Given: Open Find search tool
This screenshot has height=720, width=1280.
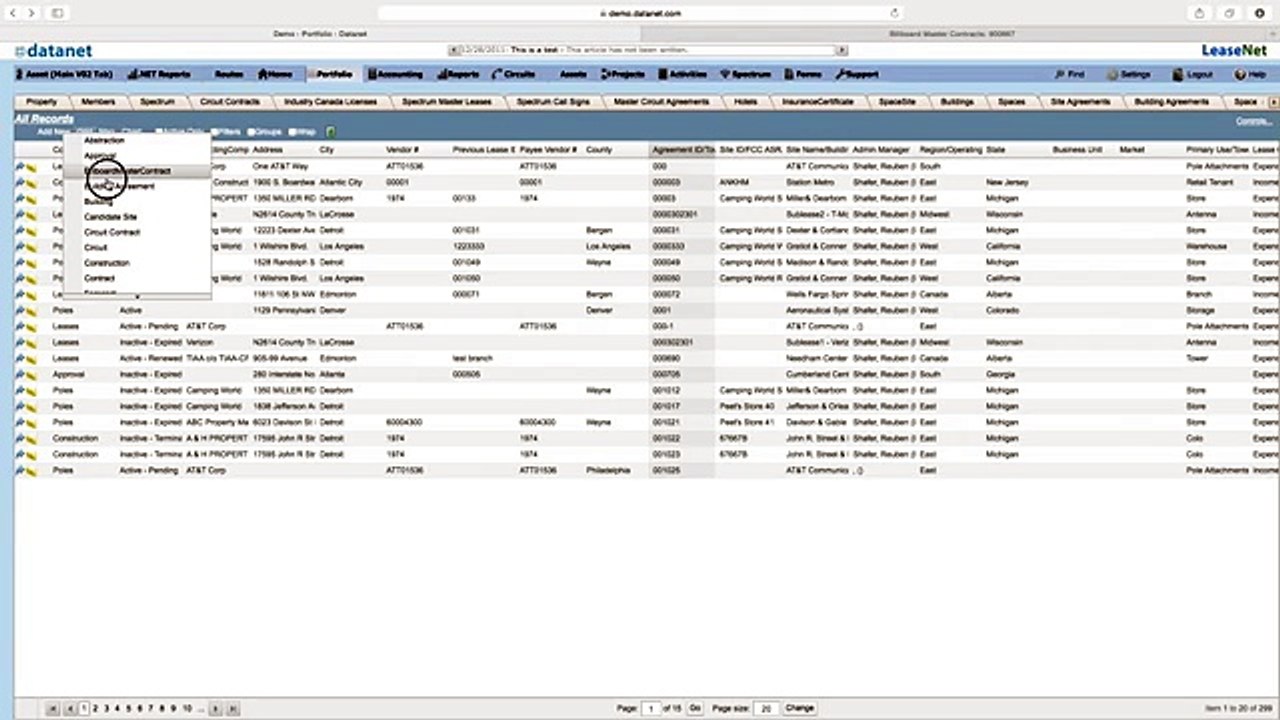Looking at the screenshot, I should [1069, 74].
